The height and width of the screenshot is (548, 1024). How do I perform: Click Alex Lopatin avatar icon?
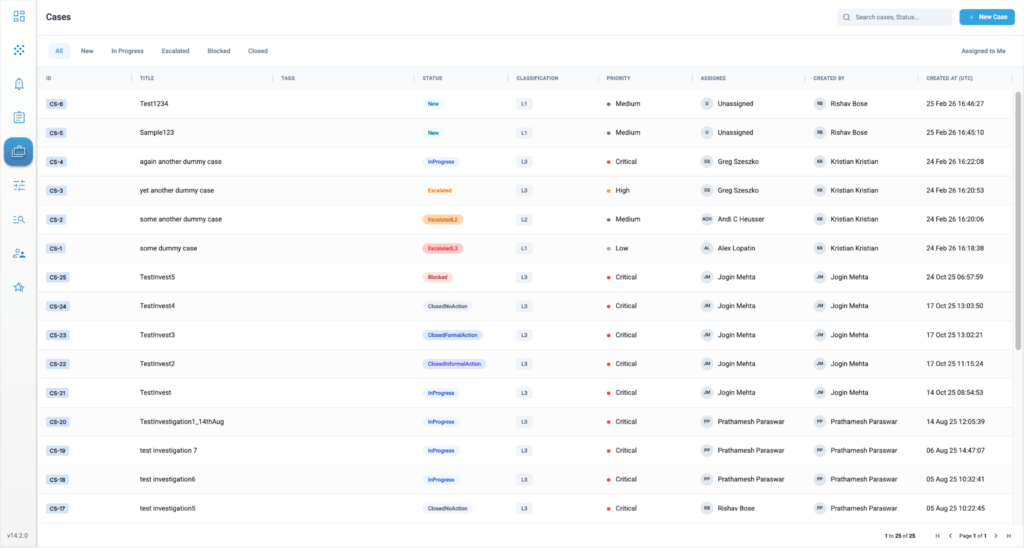707,248
